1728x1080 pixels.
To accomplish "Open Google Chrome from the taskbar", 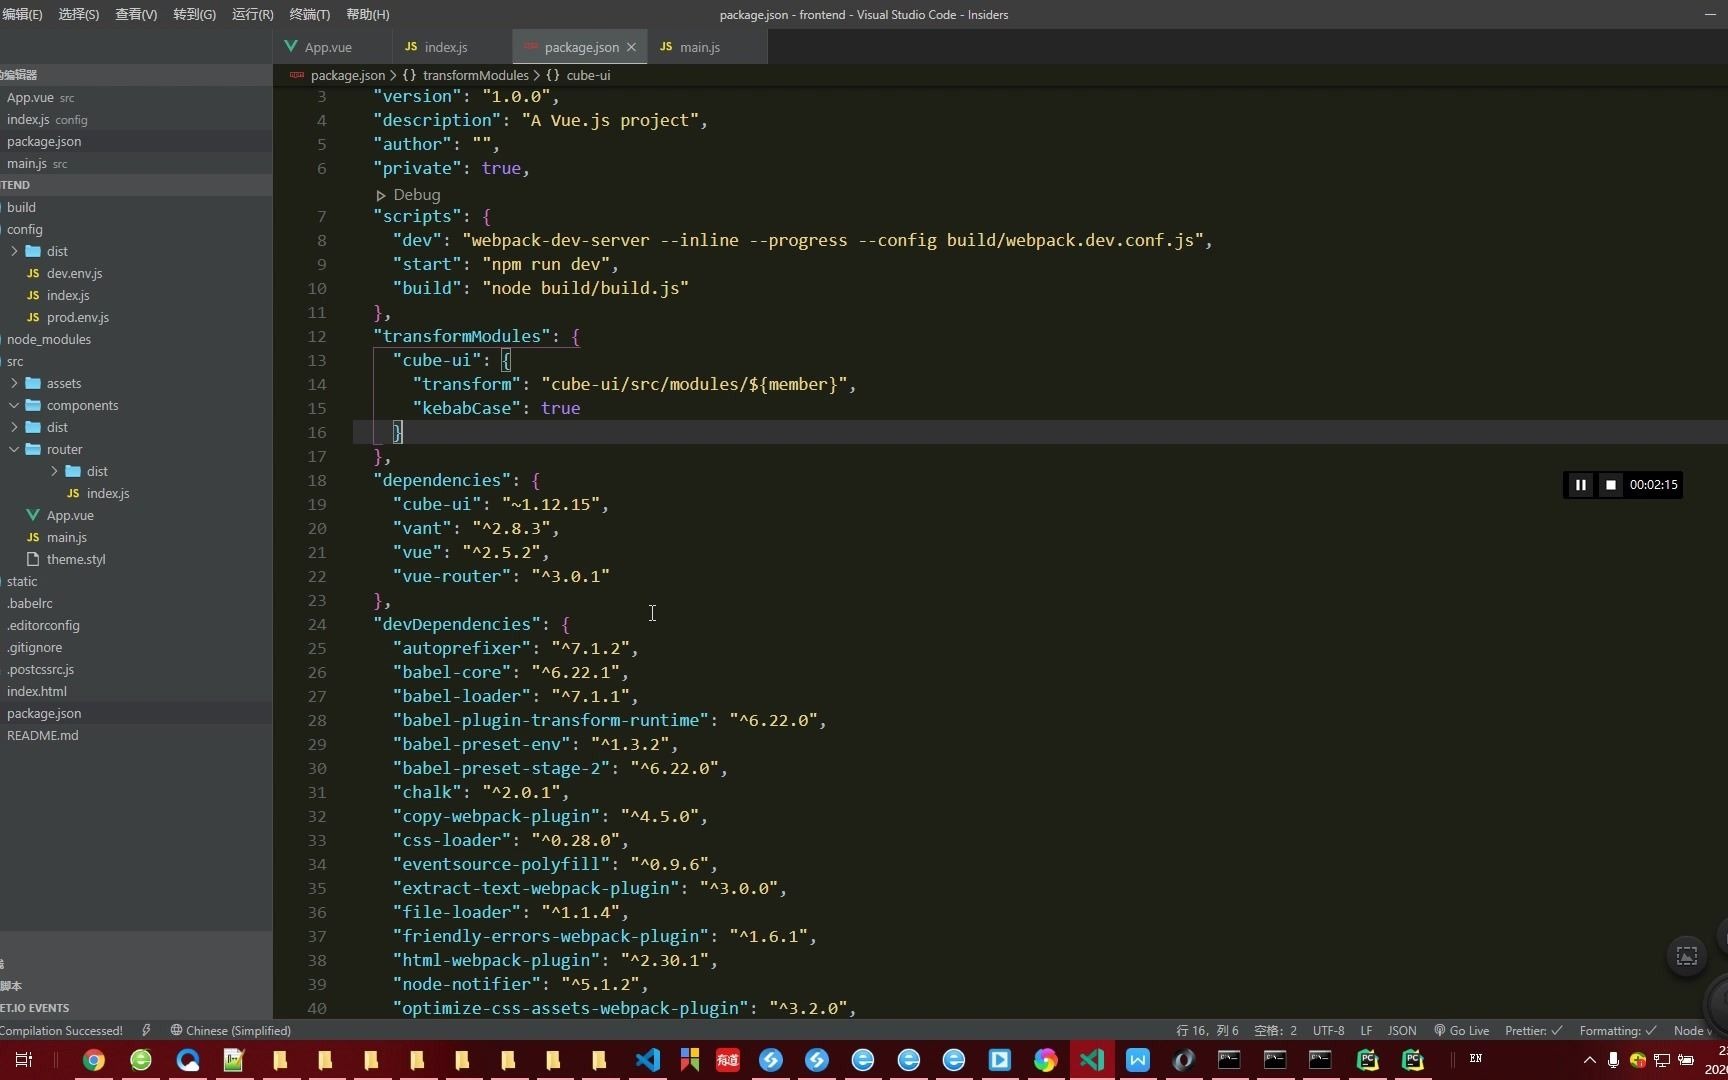I will click(94, 1060).
